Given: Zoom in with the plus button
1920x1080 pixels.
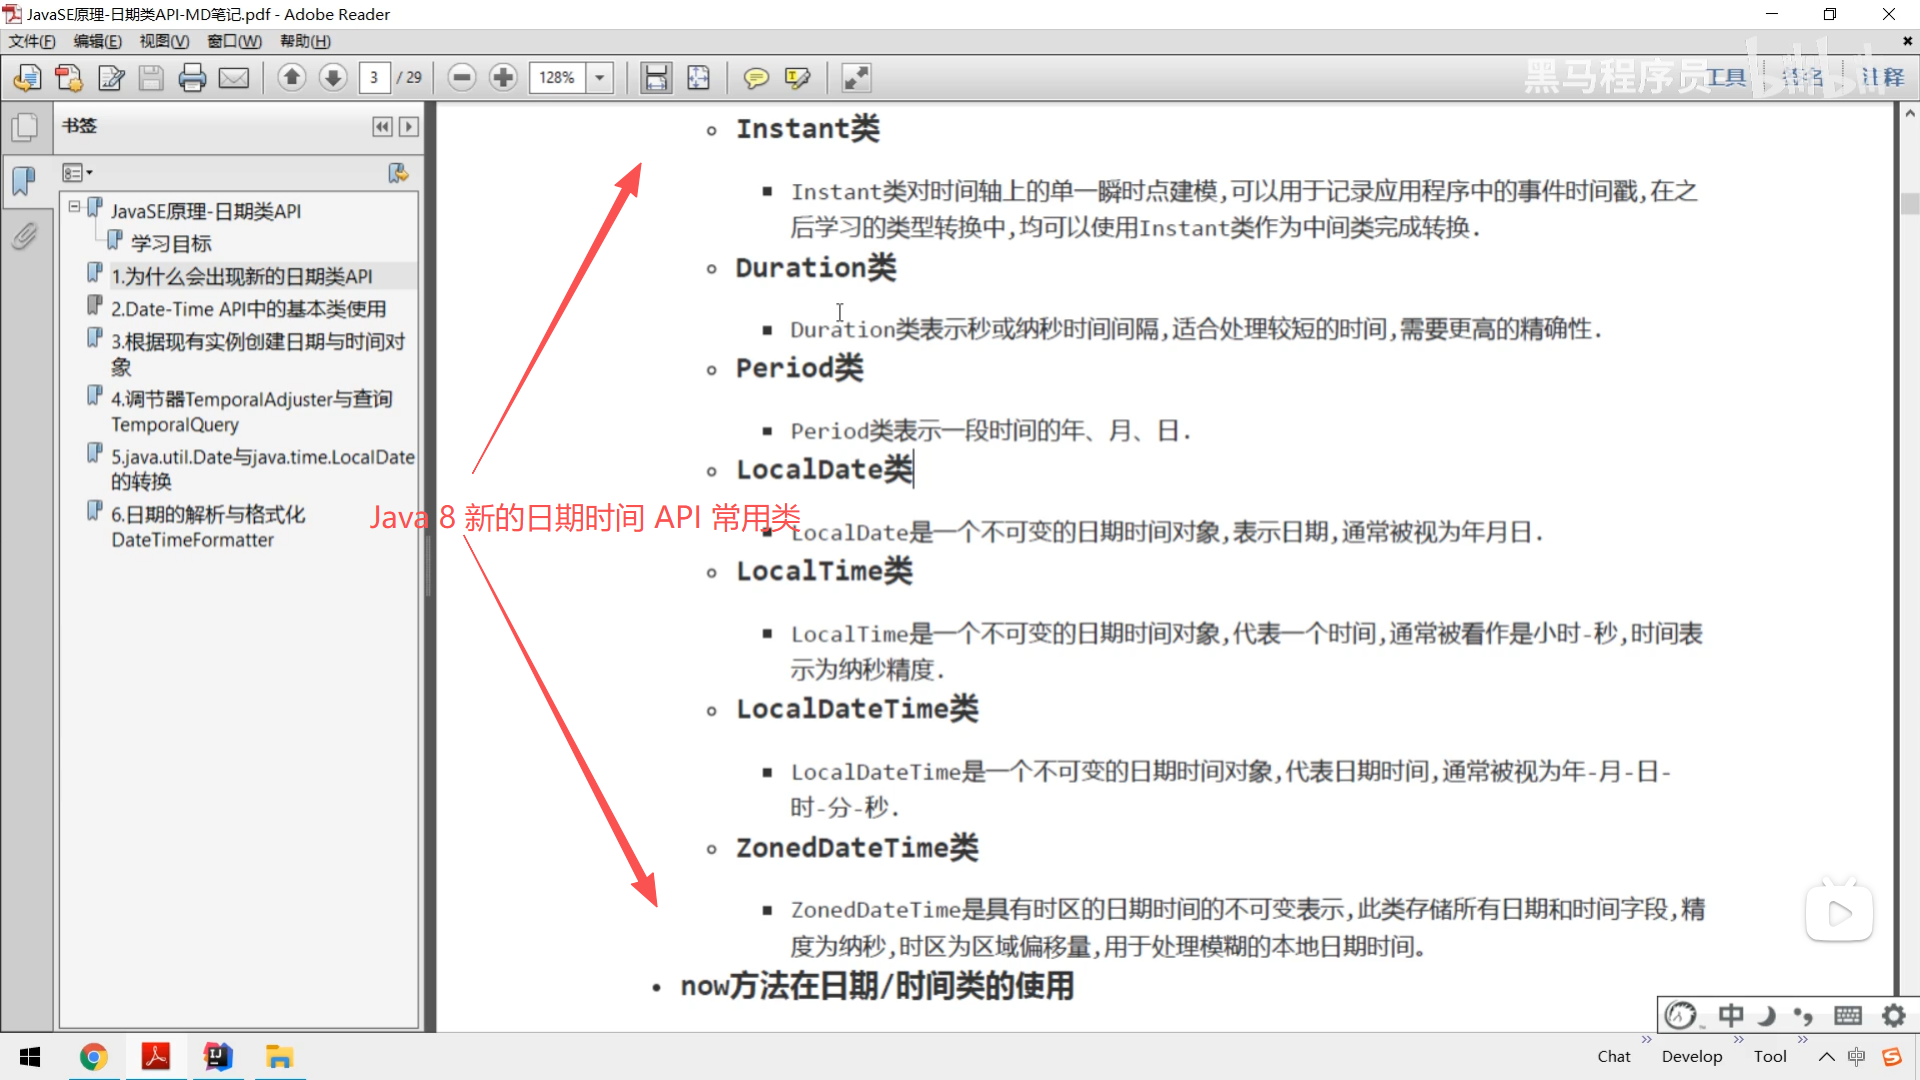Looking at the screenshot, I should (503, 77).
